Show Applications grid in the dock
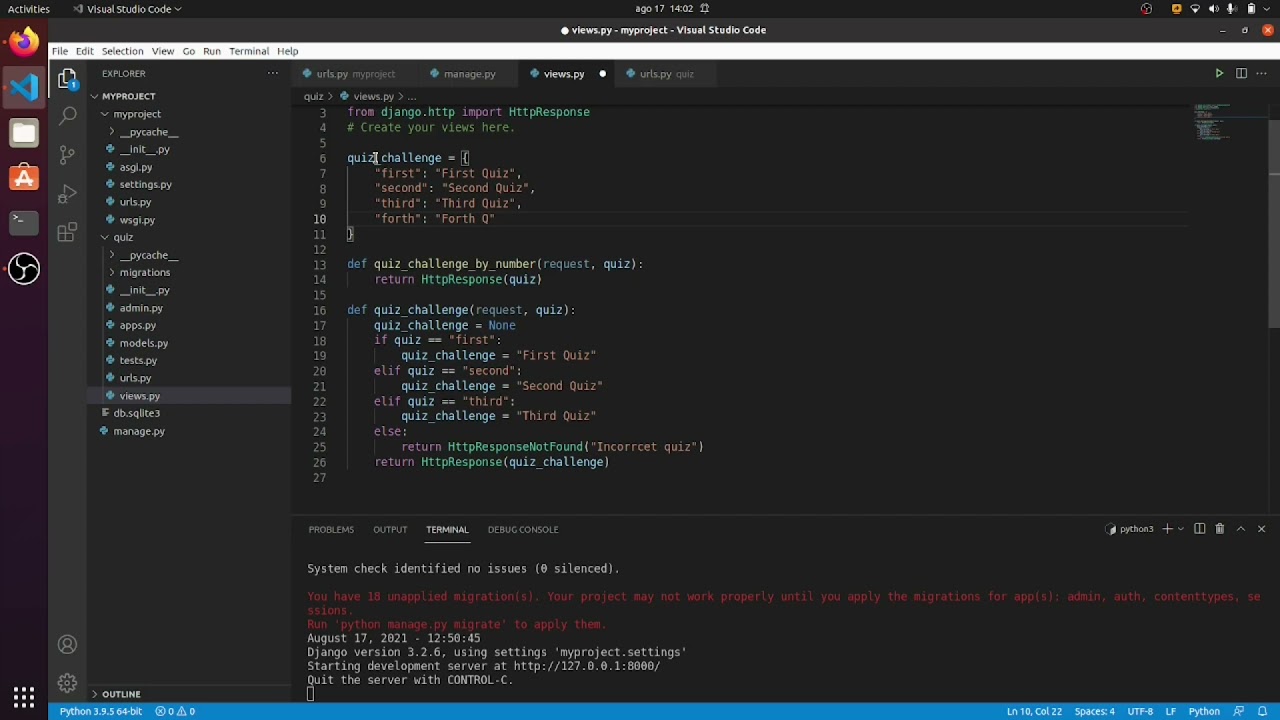Viewport: 1280px width, 720px height. pos(24,697)
